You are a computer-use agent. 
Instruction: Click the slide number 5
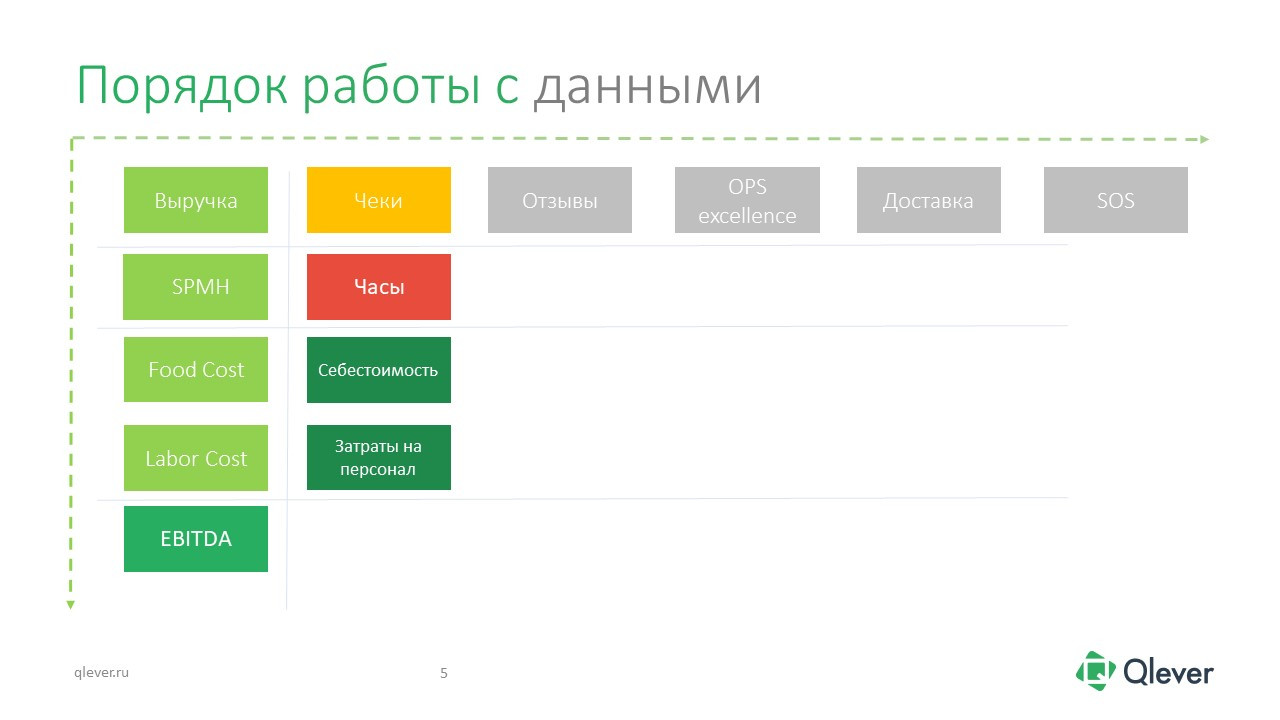pos(444,673)
